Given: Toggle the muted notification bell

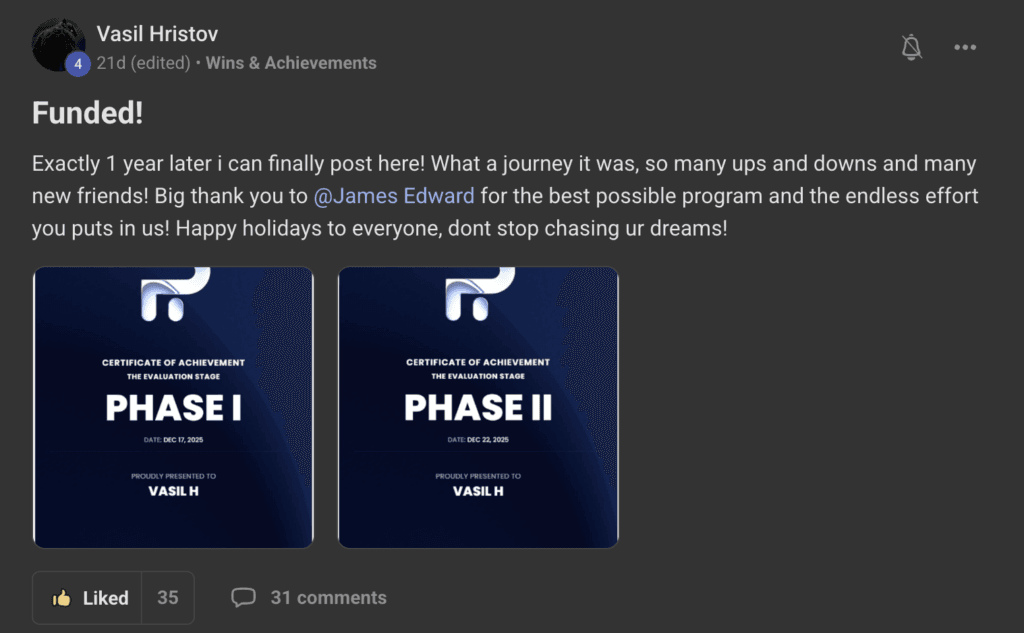Looking at the screenshot, I should tap(911, 47).
